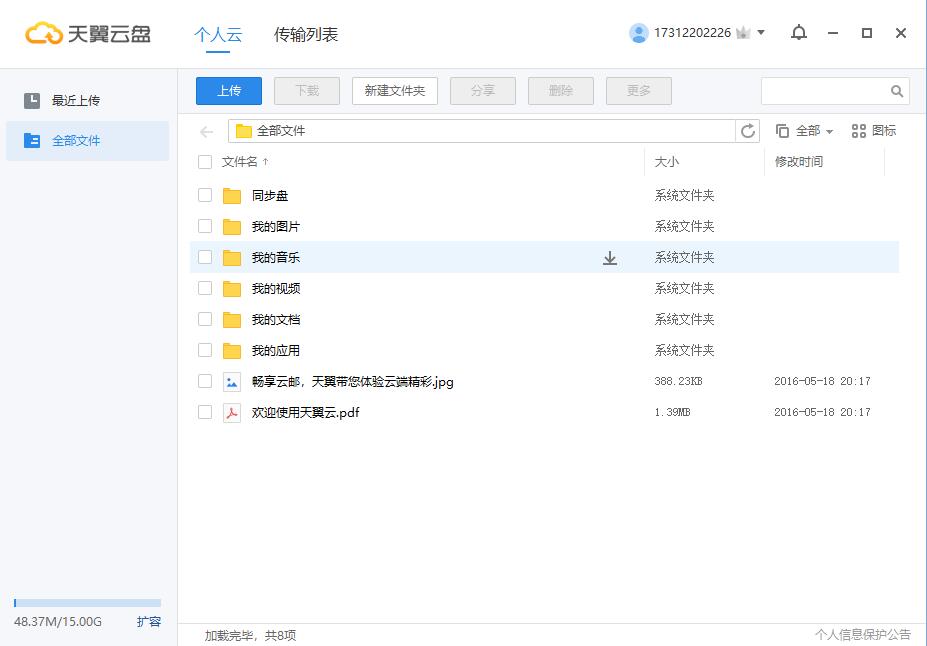Click the 388.23KB size value
Viewport: 927px width, 646px height.
pyautogui.click(x=678, y=381)
